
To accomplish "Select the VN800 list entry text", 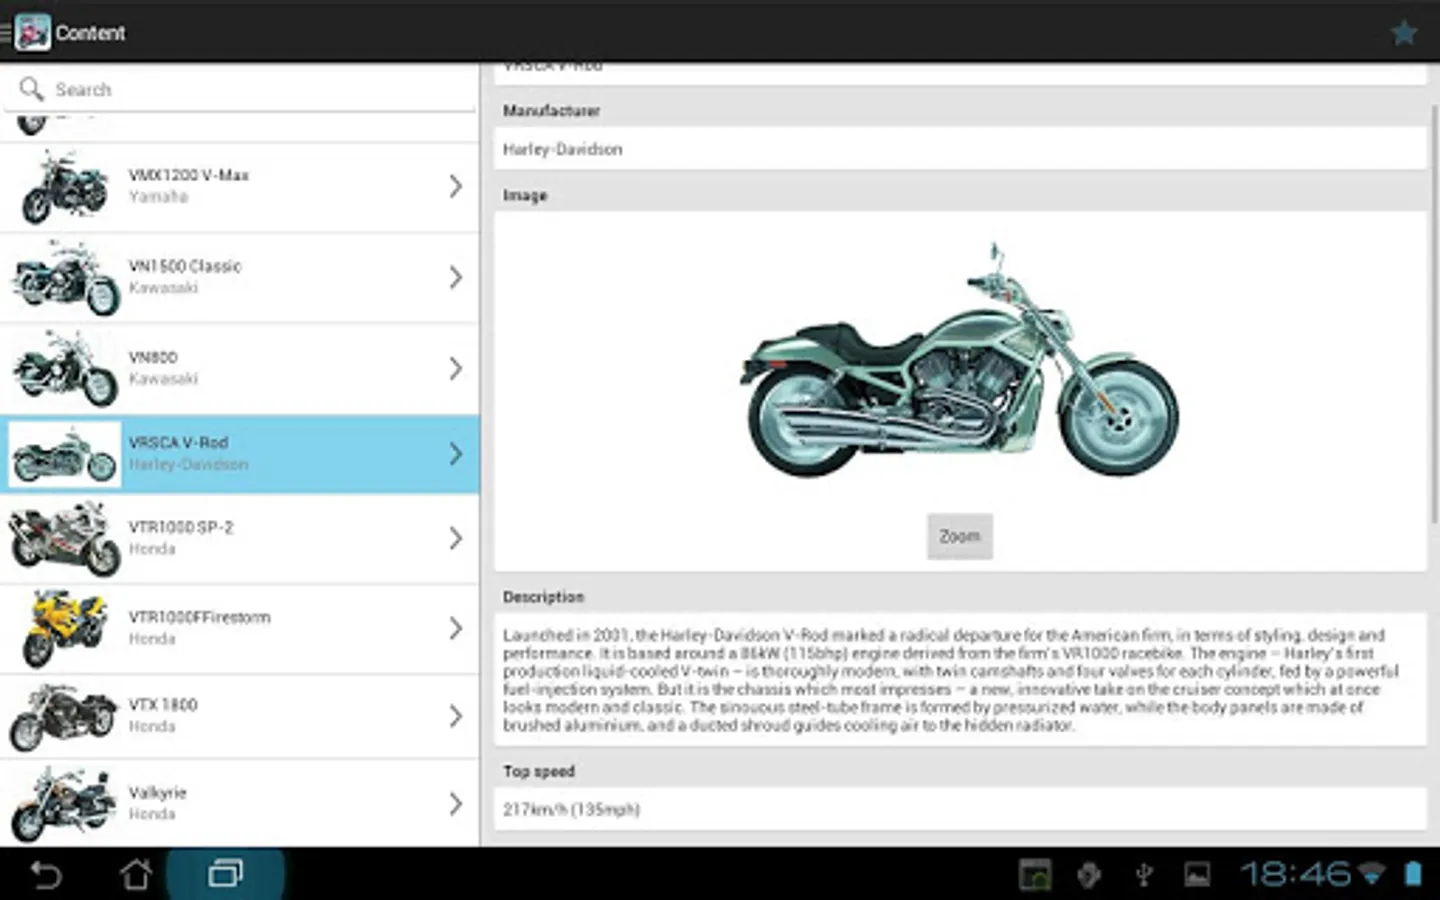I will pyautogui.click(x=163, y=368).
